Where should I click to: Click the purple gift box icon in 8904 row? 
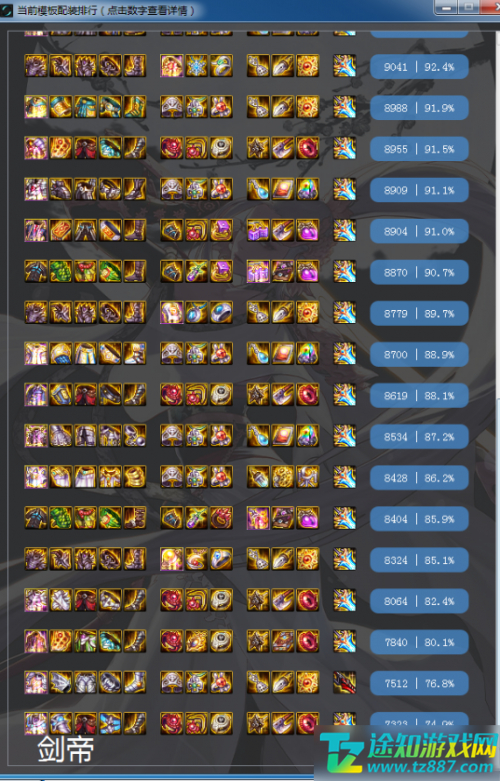pyautogui.click(x=221, y=230)
